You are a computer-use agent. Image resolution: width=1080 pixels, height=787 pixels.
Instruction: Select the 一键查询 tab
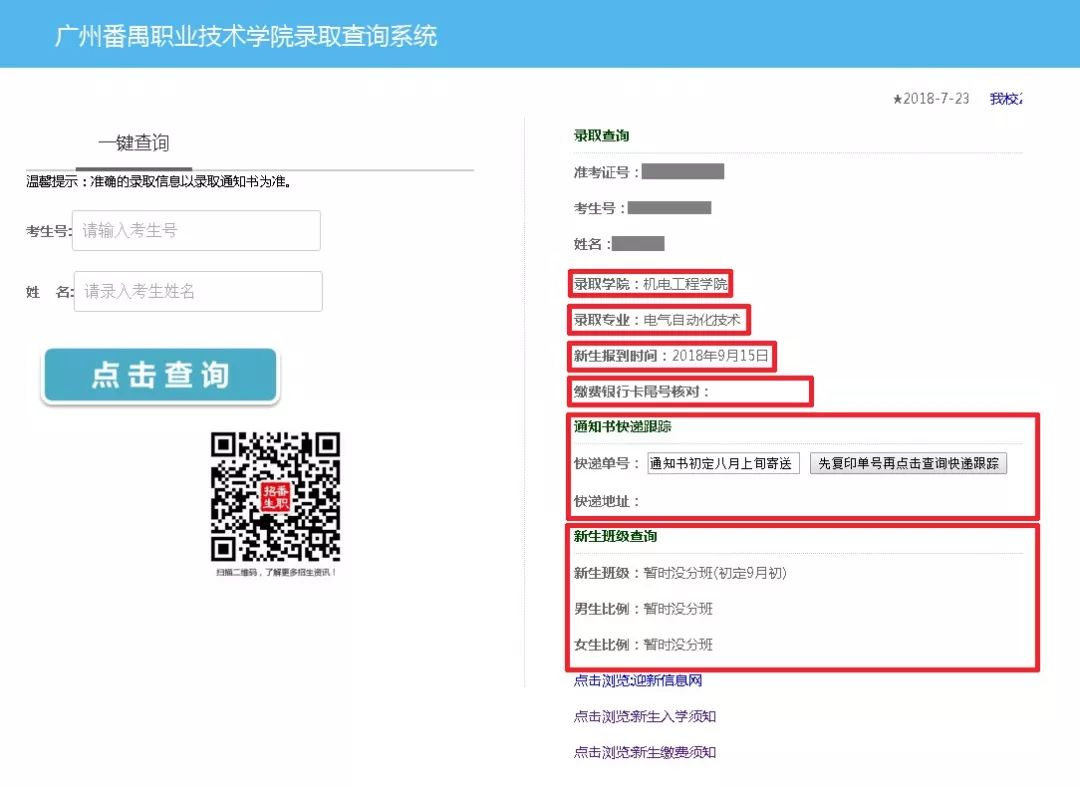point(132,143)
